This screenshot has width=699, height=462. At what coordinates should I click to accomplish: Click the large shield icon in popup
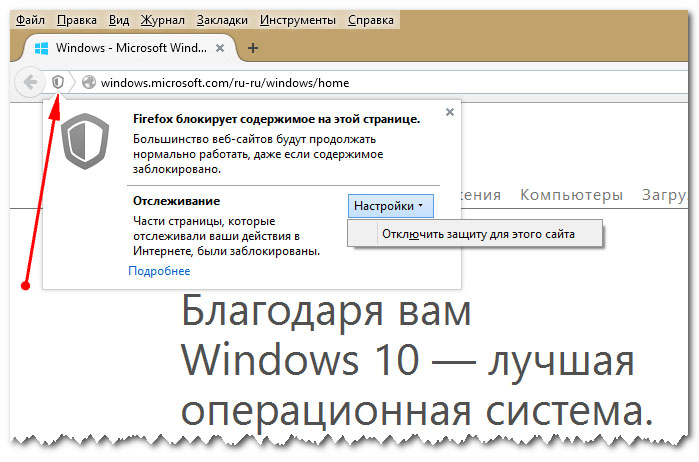point(85,141)
